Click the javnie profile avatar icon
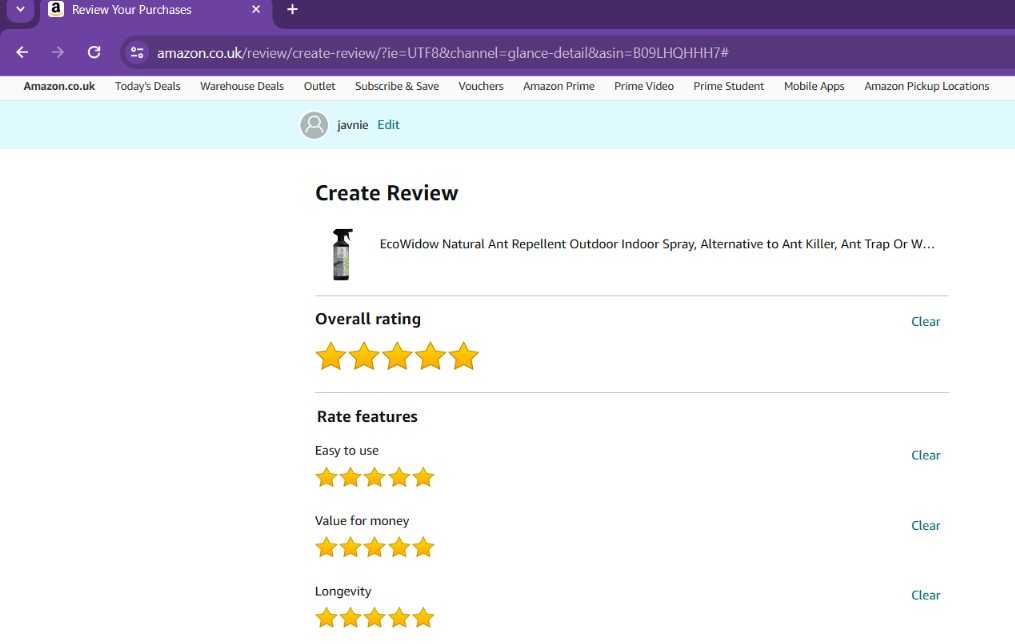 (314, 125)
